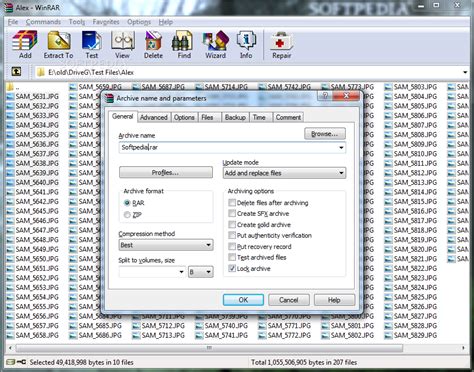474x372 pixels.
Task: Expand the Update mode dropdown
Action: click(284, 173)
